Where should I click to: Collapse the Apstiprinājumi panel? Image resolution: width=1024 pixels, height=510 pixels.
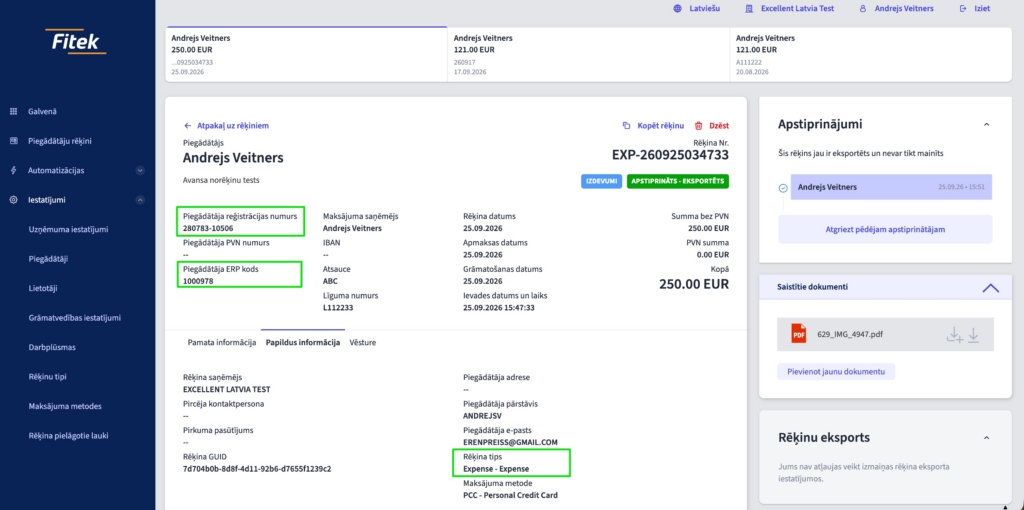coord(986,124)
